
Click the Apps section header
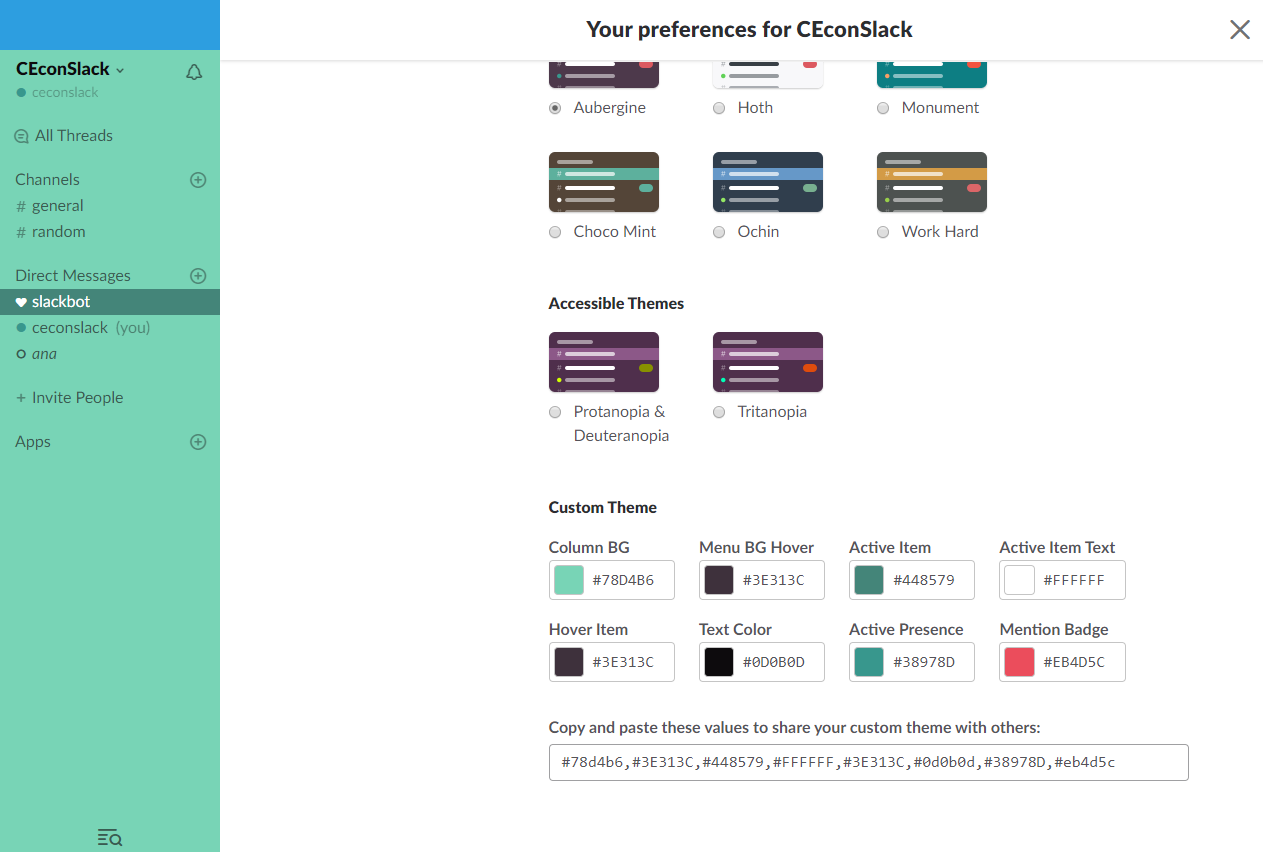click(33, 442)
